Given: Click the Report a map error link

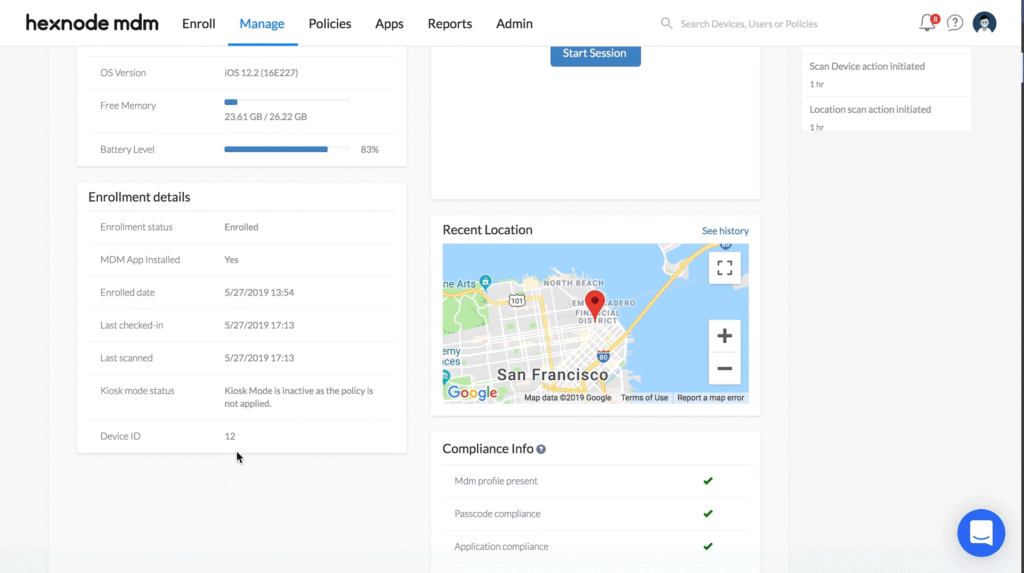Looking at the screenshot, I should click(710, 398).
